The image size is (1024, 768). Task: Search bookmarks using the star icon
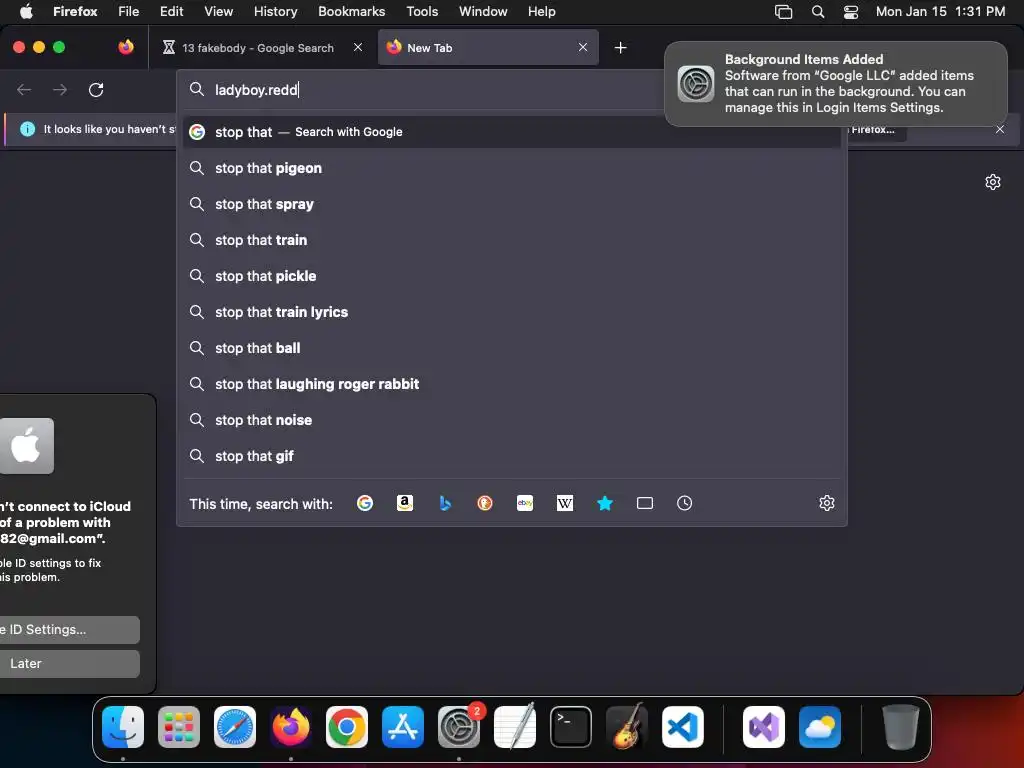coord(605,503)
